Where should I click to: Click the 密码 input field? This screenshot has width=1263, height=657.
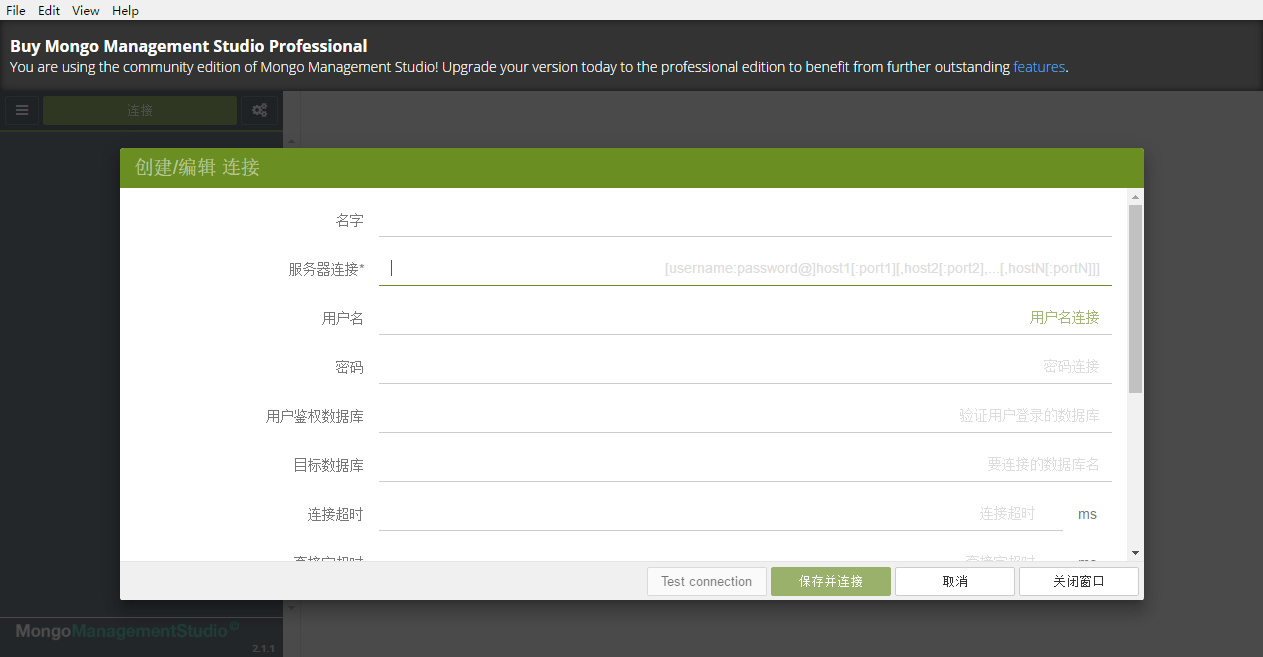700,366
